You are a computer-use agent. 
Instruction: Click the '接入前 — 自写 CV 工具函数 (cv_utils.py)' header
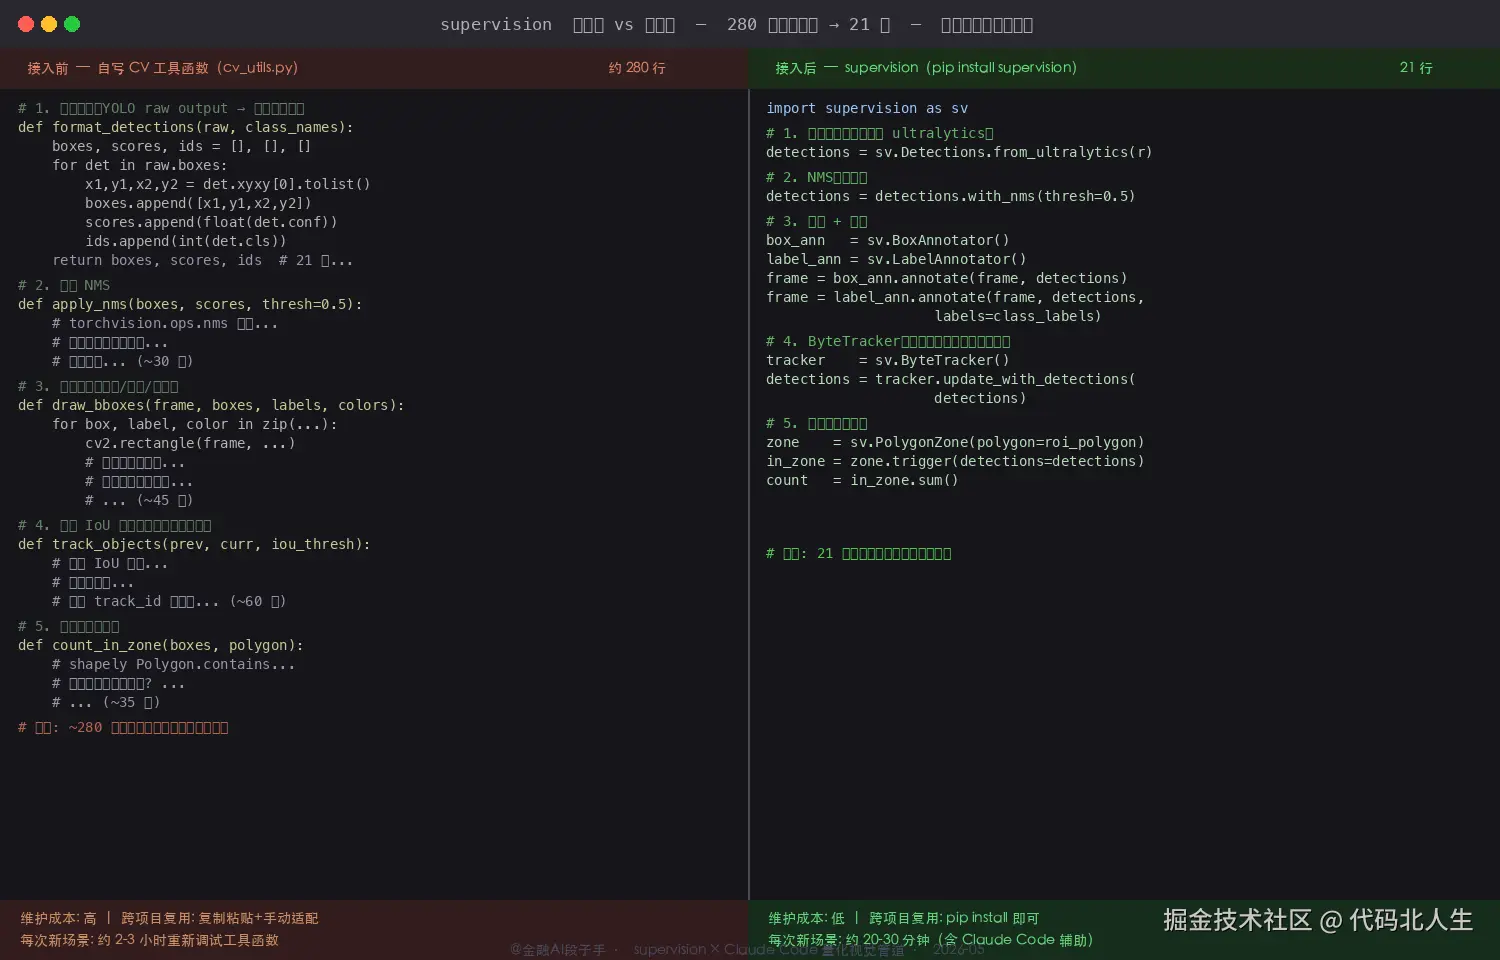tap(162, 68)
